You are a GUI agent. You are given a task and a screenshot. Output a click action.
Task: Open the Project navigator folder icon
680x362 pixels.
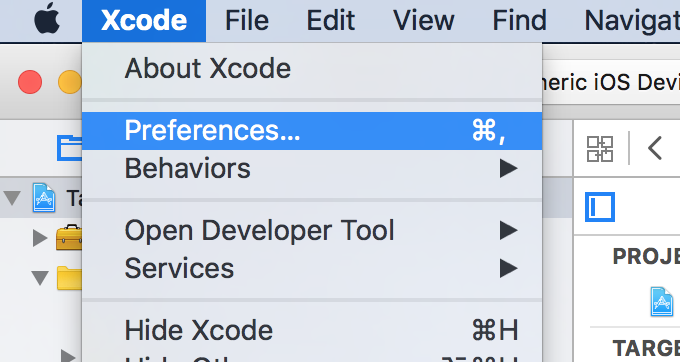69,148
